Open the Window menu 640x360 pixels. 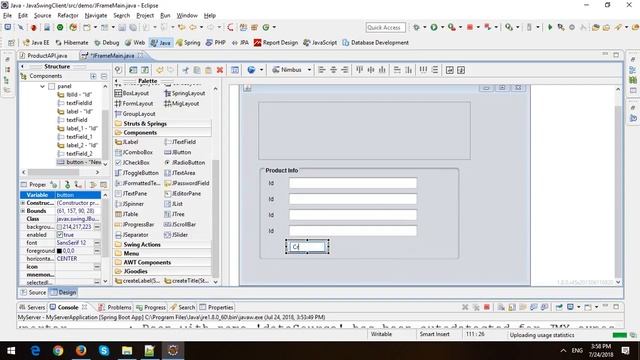pos(187,16)
